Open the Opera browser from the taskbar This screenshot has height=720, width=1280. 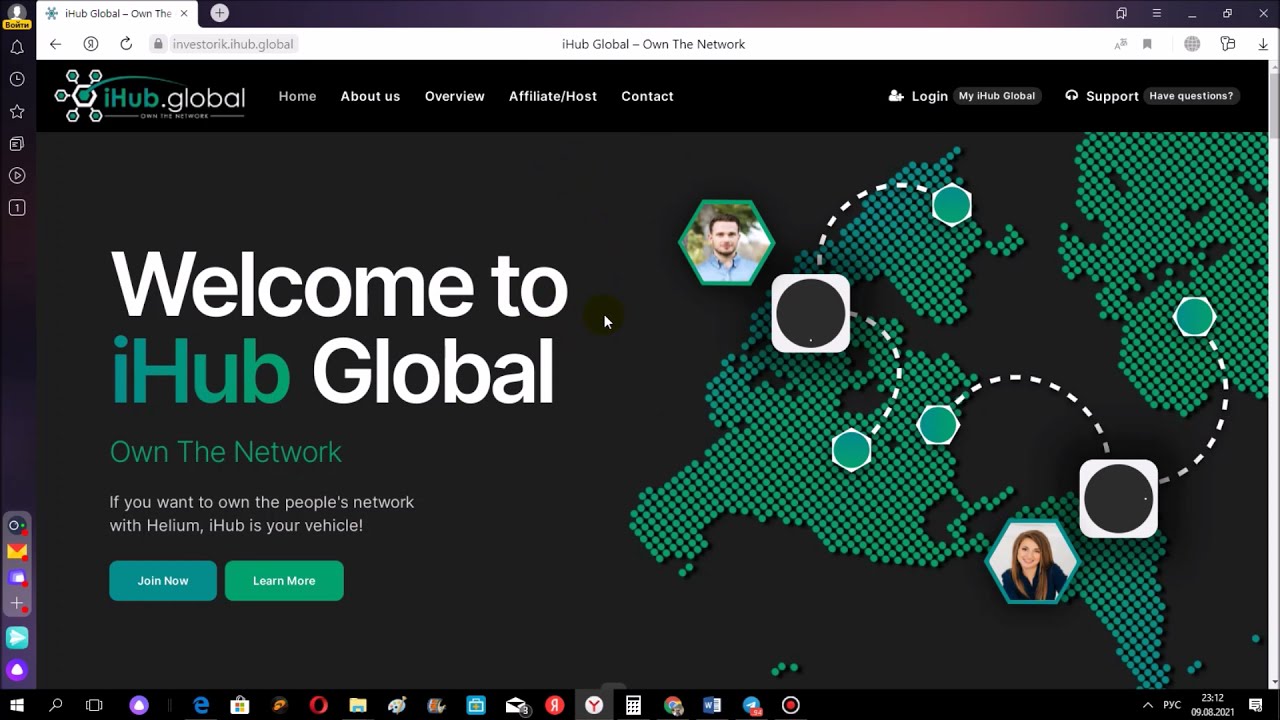(319, 705)
